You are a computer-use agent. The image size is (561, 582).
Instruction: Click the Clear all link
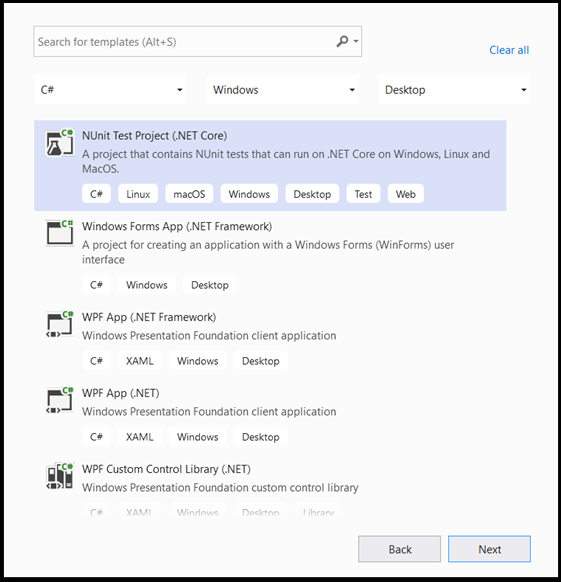pyautogui.click(x=509, y=50)
